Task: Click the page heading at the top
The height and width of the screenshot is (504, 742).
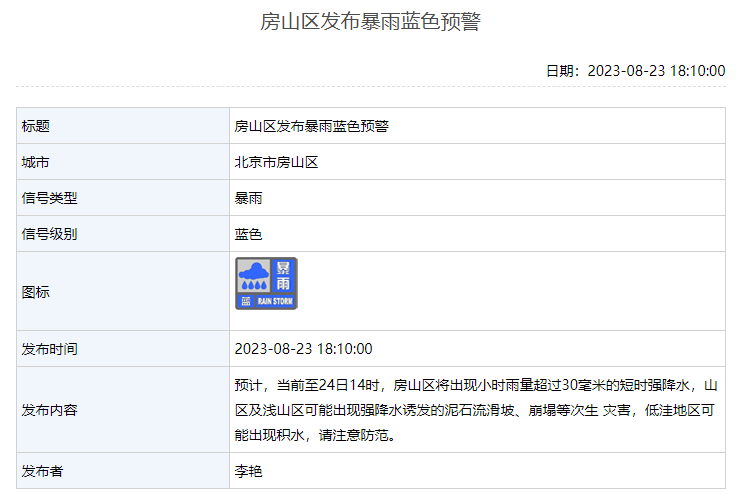Action: coord(370,22)
